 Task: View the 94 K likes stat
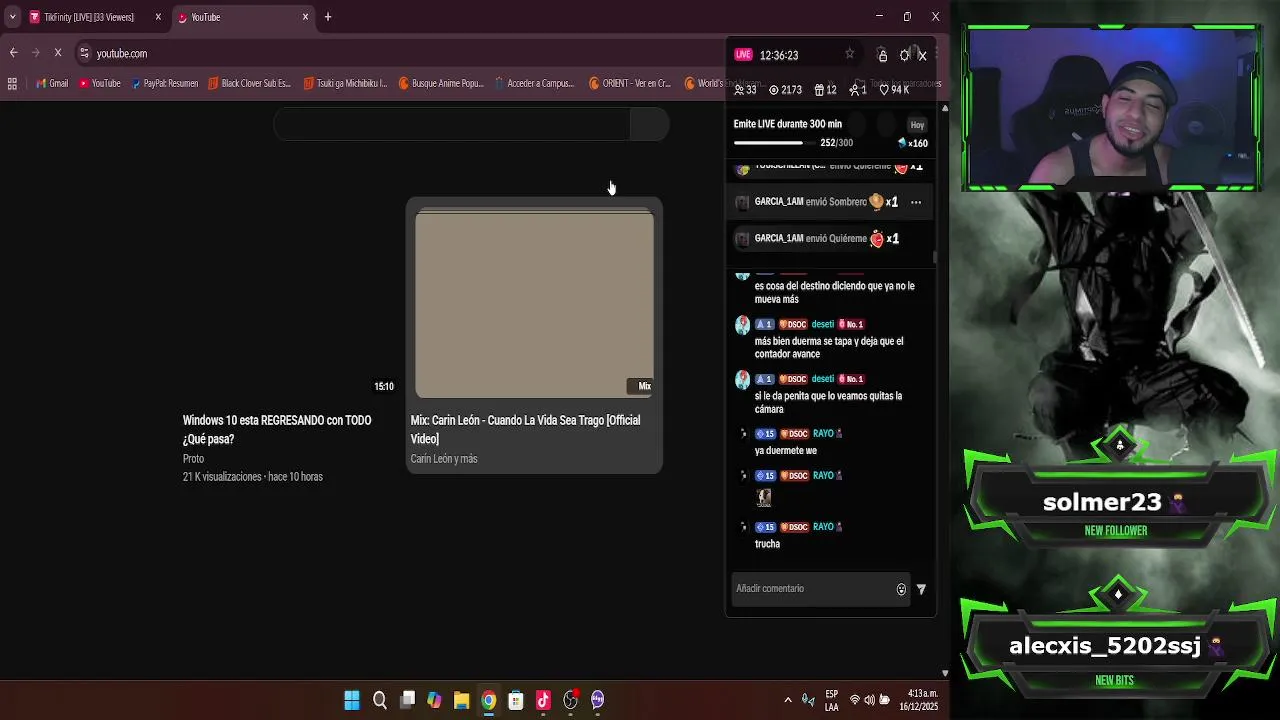click(x=893, y=90)
